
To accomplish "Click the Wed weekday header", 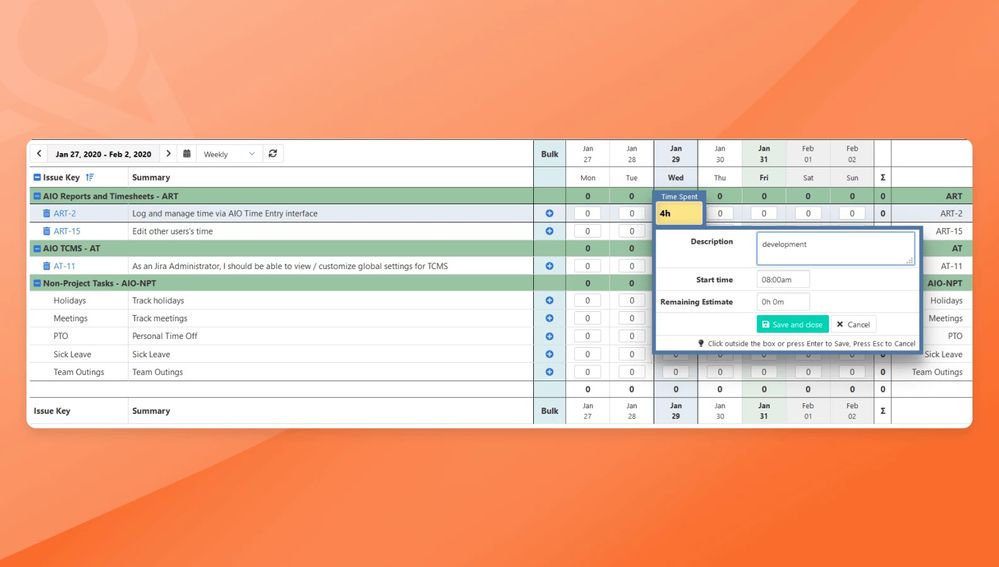I will 675,178.
